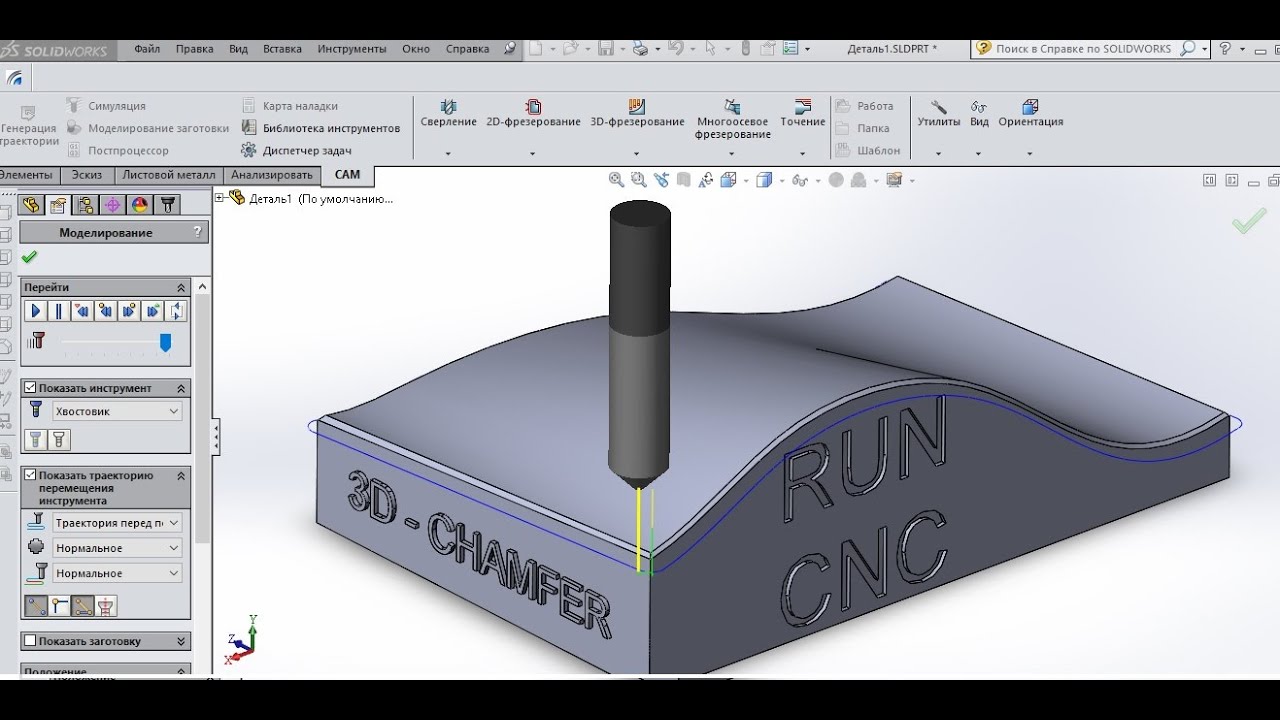The image size is (1280, 720).
Task: Expand the Показать заготовку section
Action: pyautogui.click(x=181, y=641)
